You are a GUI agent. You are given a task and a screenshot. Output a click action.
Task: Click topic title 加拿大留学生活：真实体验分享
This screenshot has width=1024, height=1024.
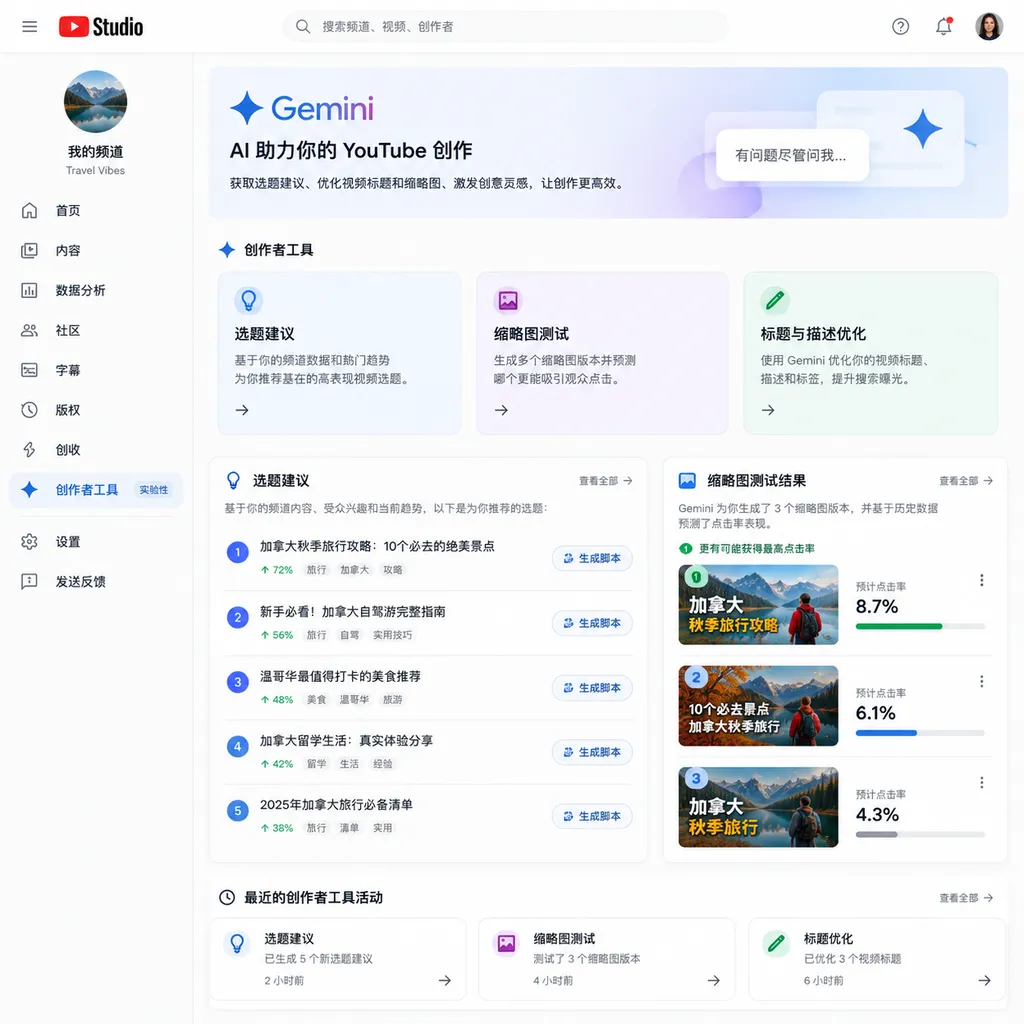click(346, 741)
